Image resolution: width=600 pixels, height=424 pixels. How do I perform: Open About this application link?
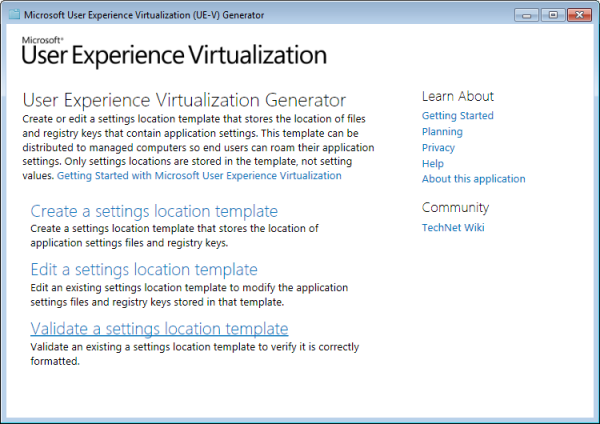click(x=473, y=179)
